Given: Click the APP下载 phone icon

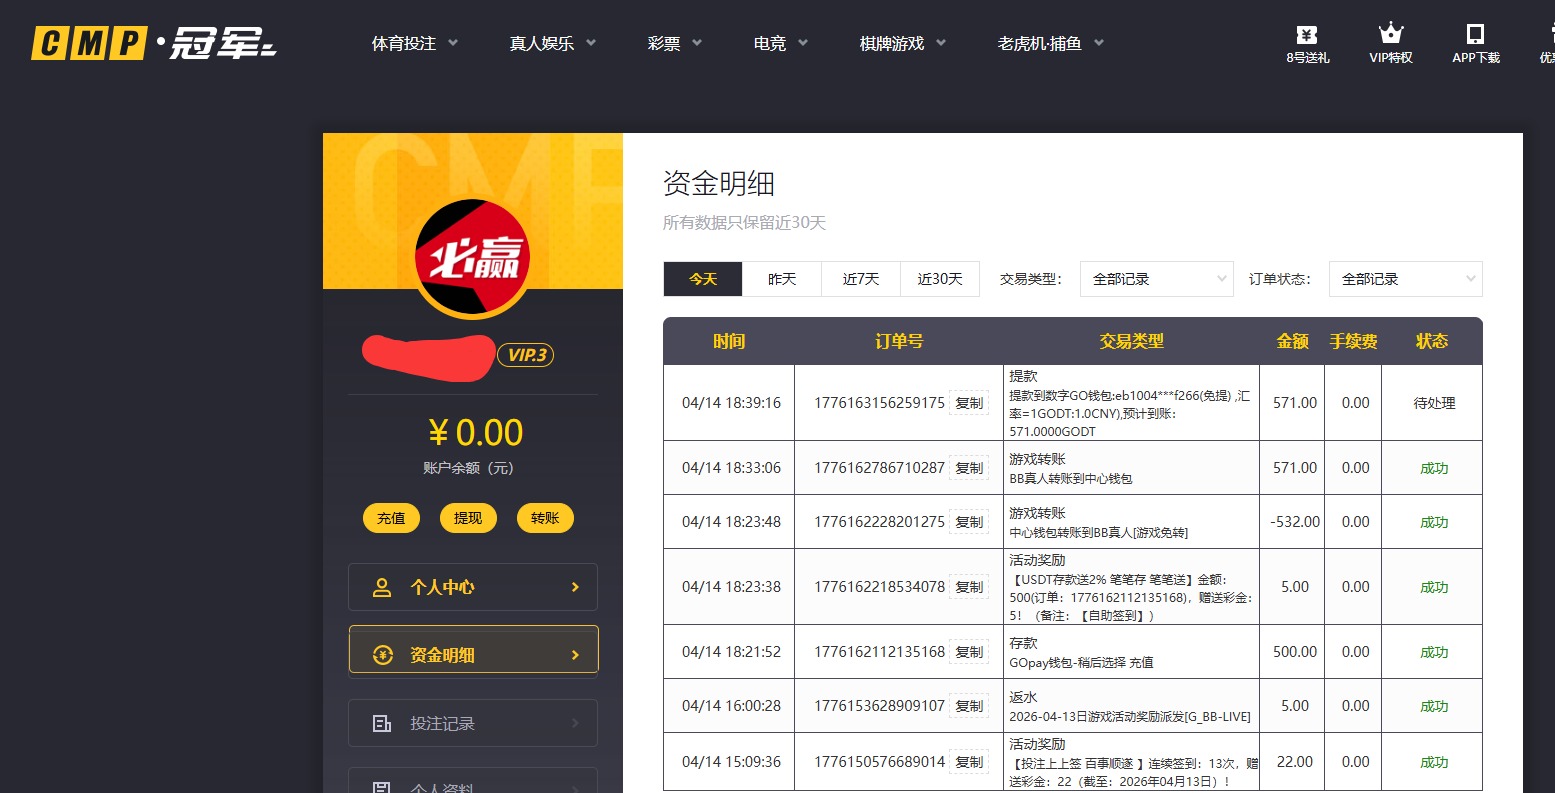Looking at the screenshot, I should [1475, 34].
